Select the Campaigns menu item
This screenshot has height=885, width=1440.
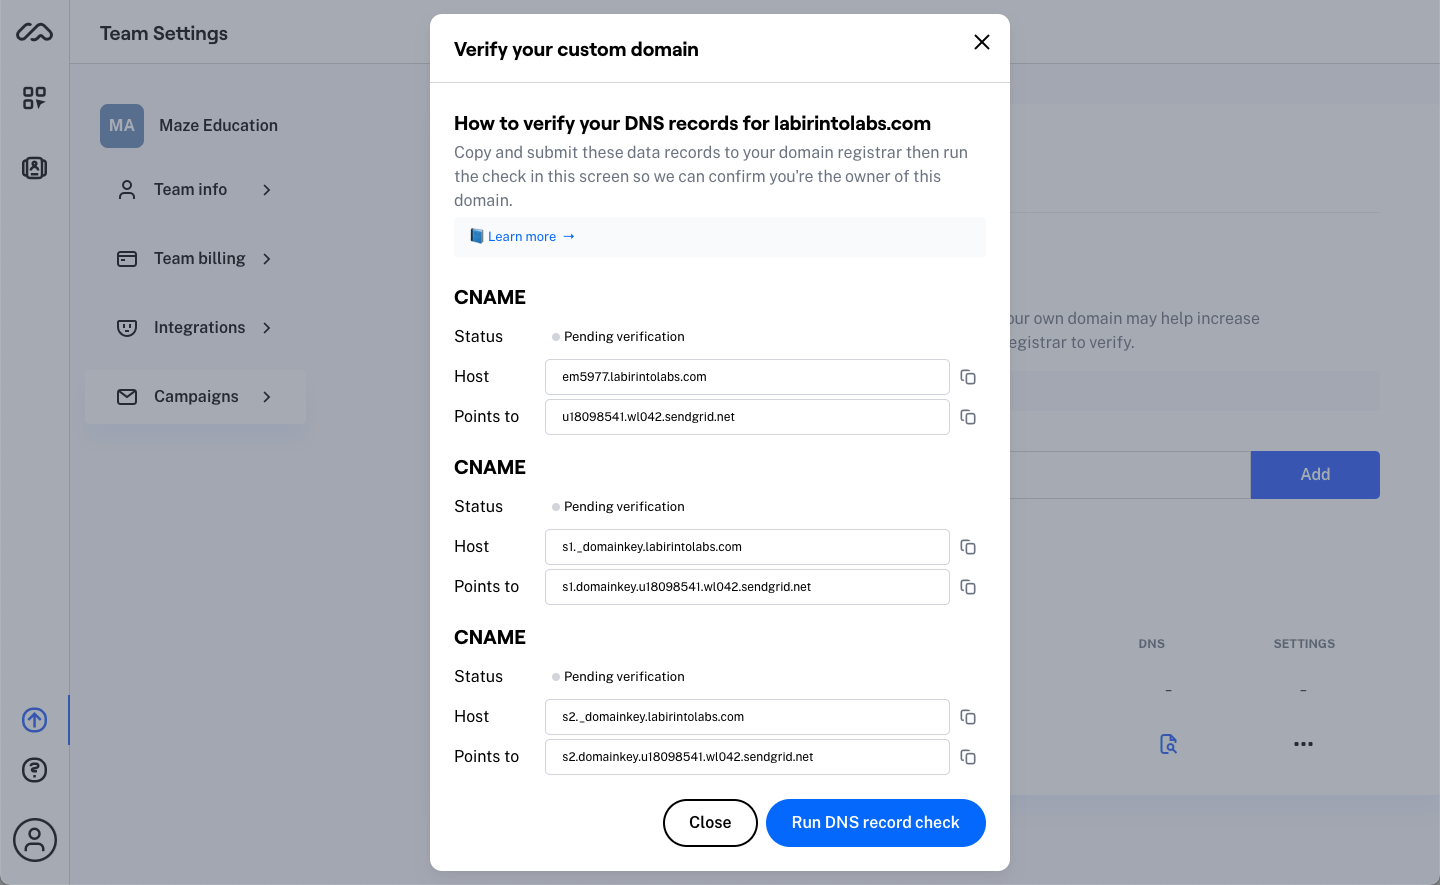[195, 396]
